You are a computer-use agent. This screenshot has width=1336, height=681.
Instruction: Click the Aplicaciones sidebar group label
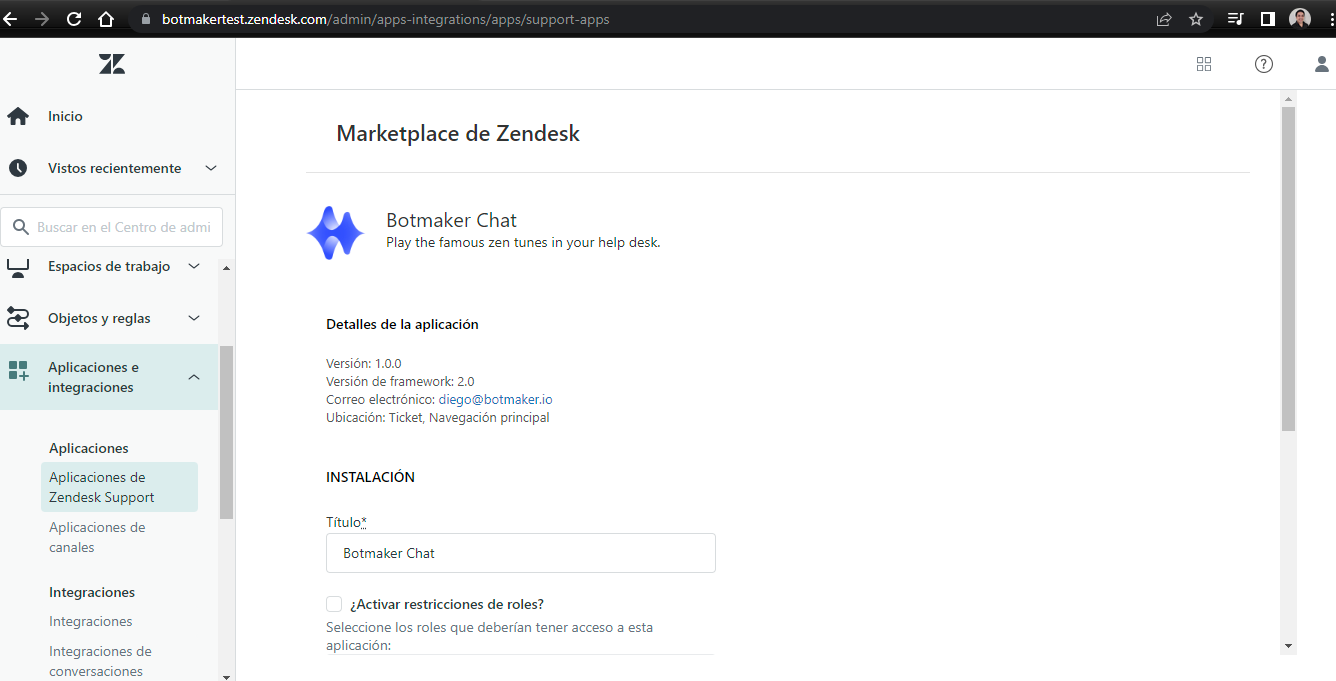[89, 448]
